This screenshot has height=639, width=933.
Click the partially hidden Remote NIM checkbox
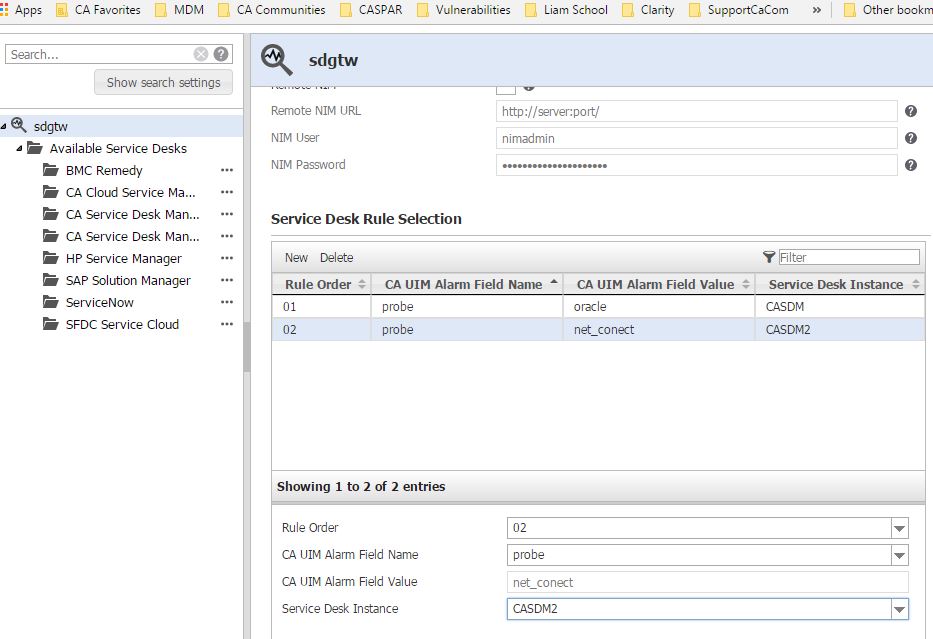506,90
